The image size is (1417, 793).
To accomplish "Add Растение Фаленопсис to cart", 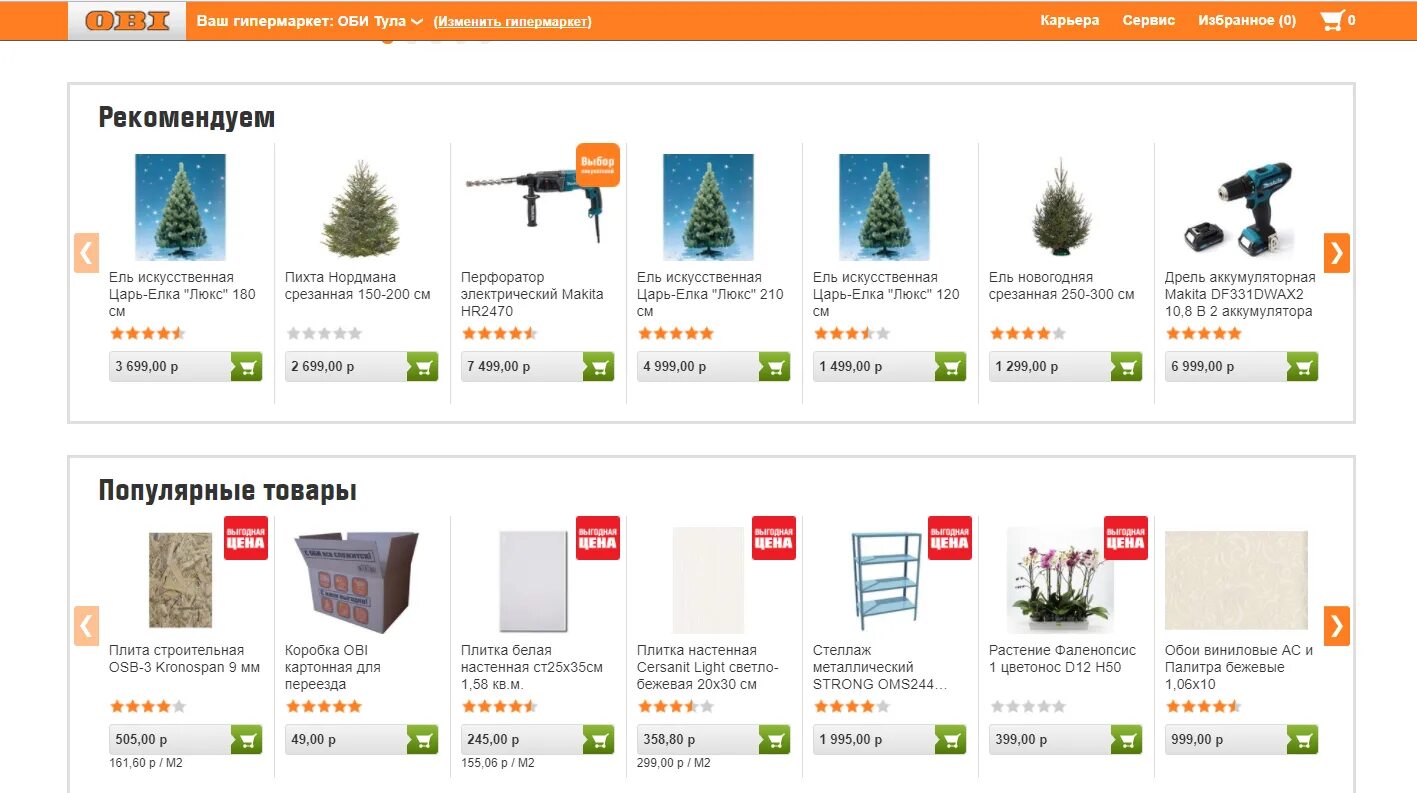I will click(x=1126, y=739).
